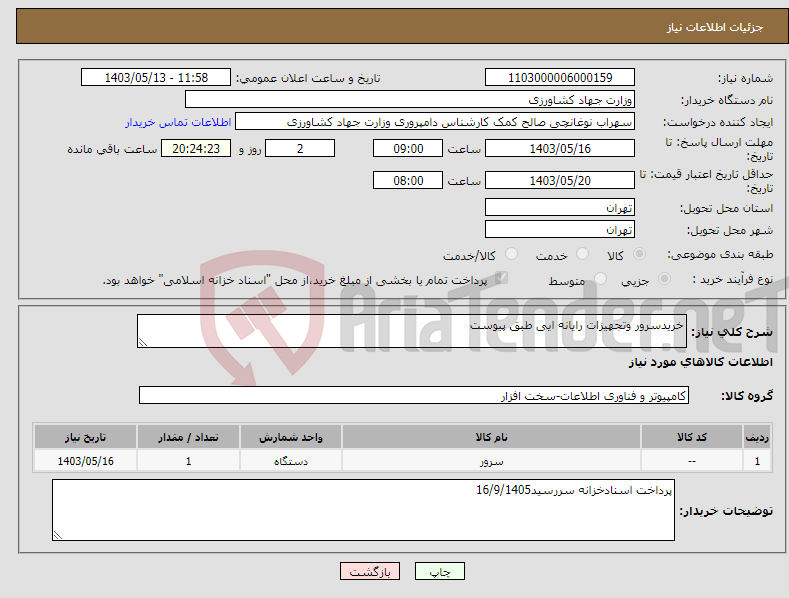Viewport: 789px width, 598px height.
Task: Click the response deadline date 1403/05/16 field
Action: pyautogui.click(x=560, y=148)
